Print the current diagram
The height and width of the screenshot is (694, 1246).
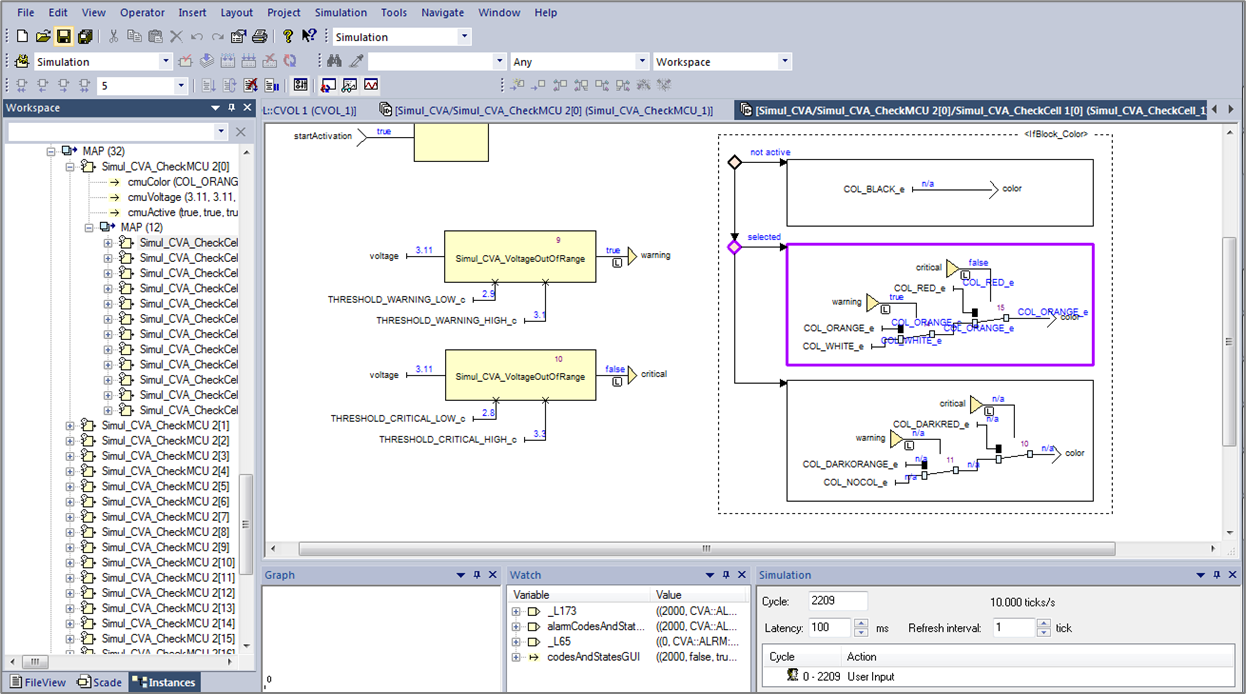coord(260,36)
